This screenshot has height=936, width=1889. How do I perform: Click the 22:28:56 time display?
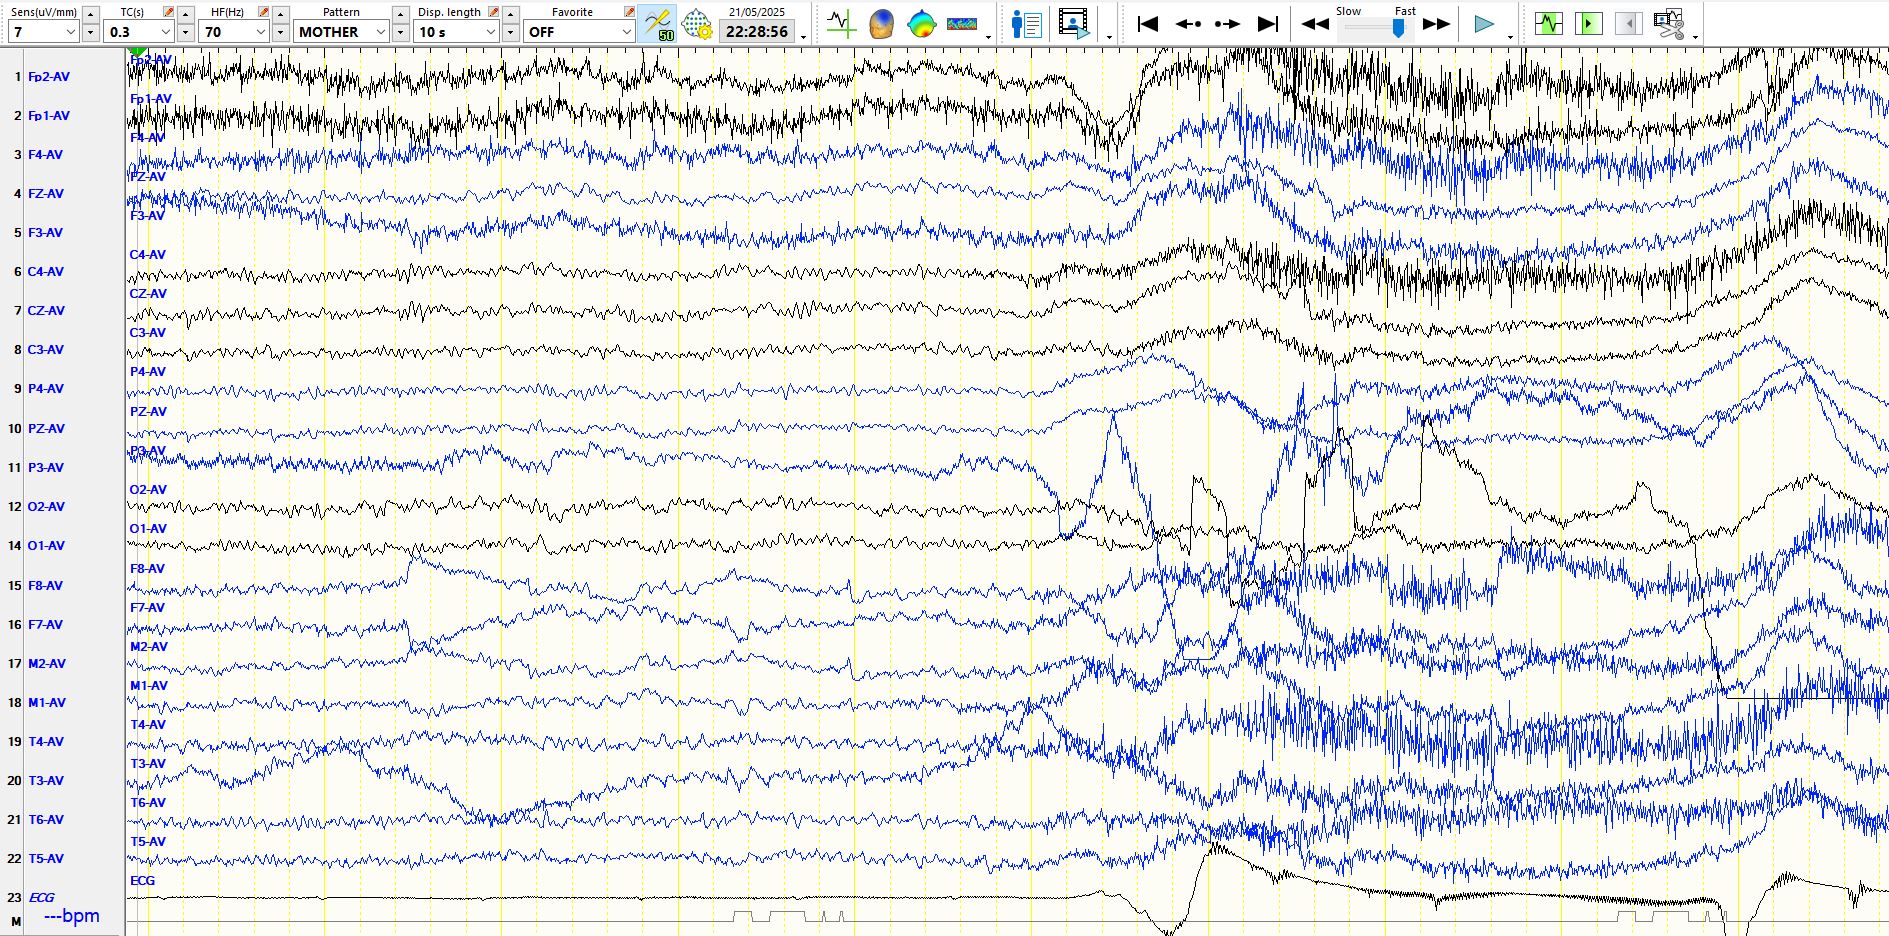[757, 32]
